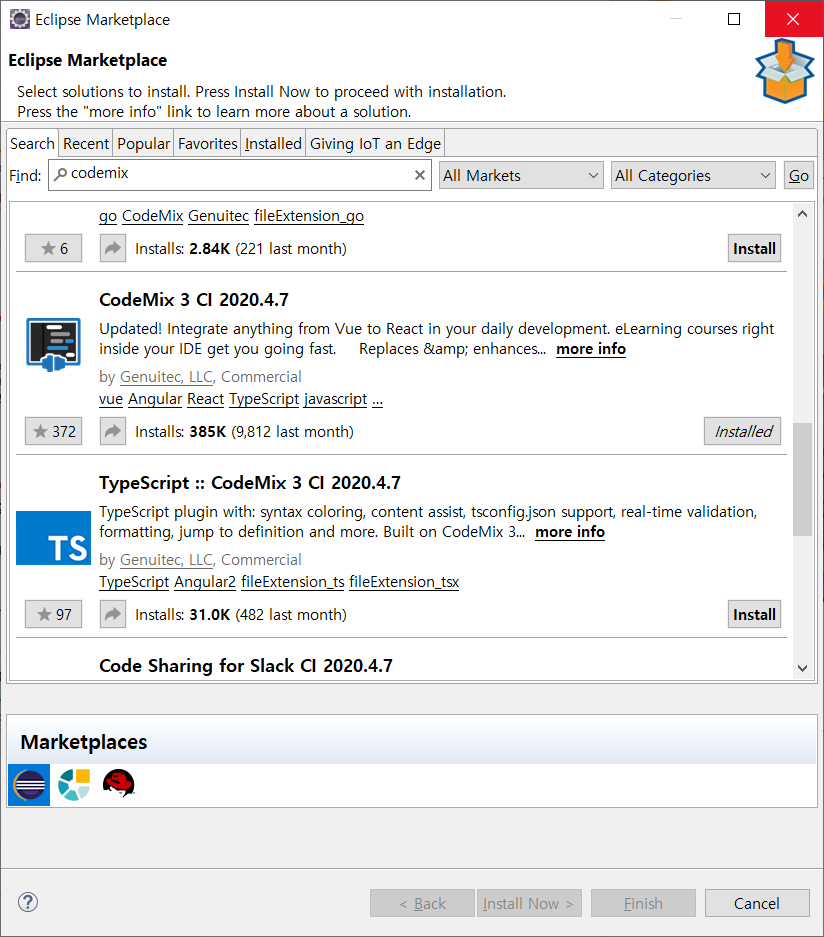Click the Cancel button
Screen dimensions: 824x937
point(757,904)
